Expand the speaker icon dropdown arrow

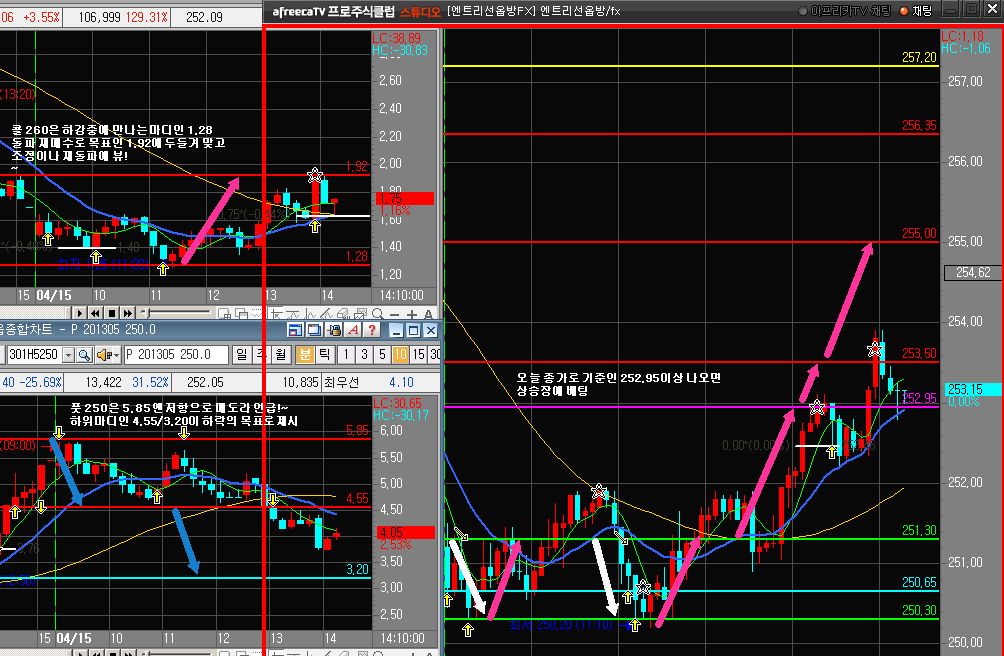(117, 355)
